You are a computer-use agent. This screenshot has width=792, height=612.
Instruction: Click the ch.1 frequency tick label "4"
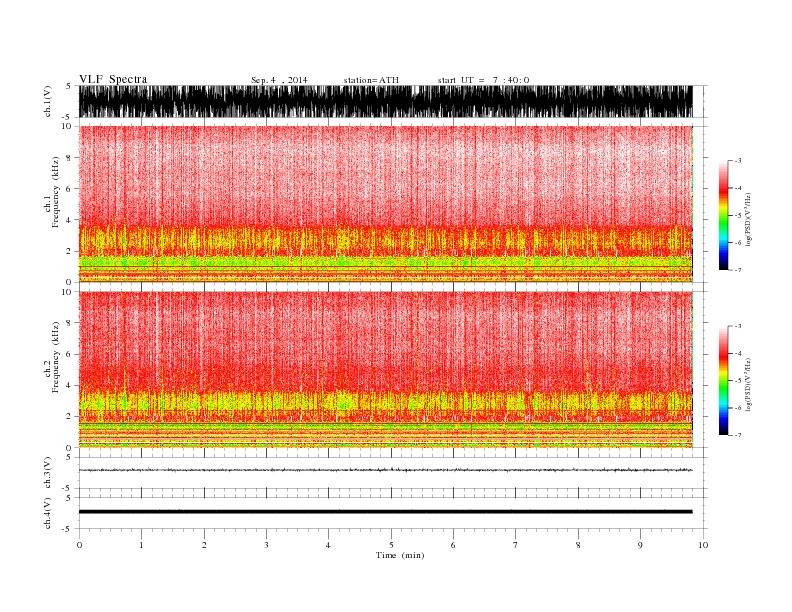coord(69,220)
